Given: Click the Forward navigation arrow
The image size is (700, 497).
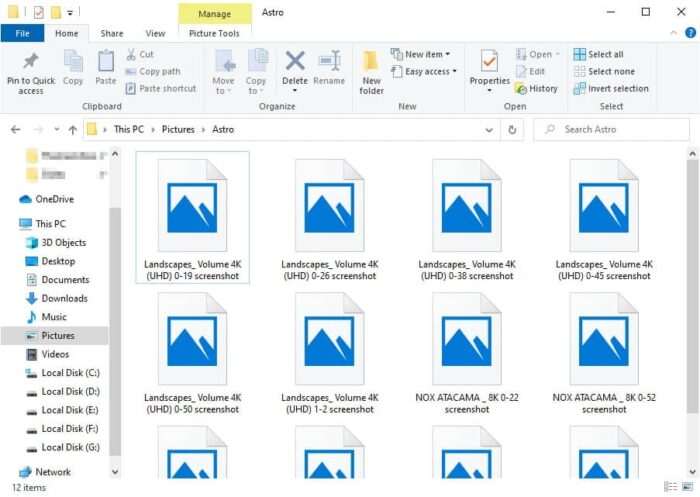Looking at the screenshot, I should pos(39,129).
